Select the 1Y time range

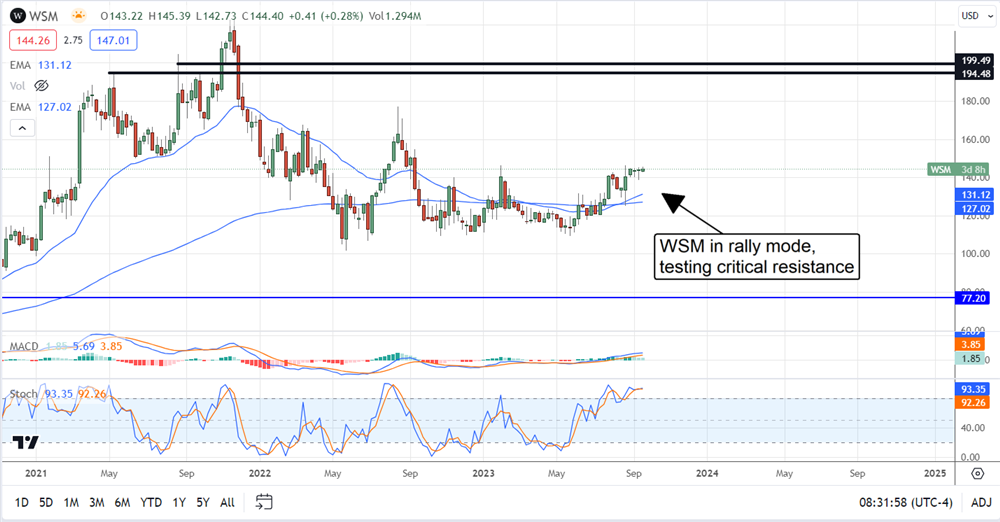tap(179, 503)
